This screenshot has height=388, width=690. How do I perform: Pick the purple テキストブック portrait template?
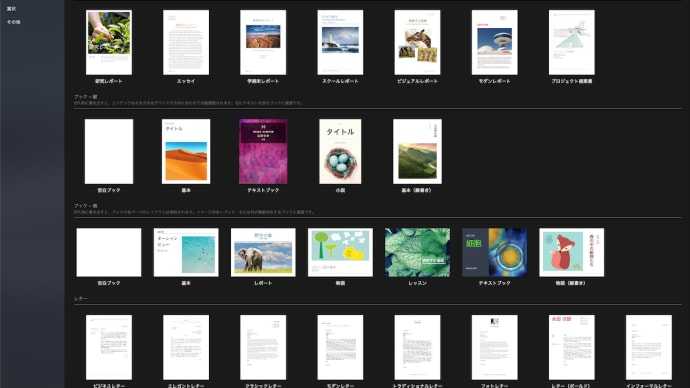263,151
